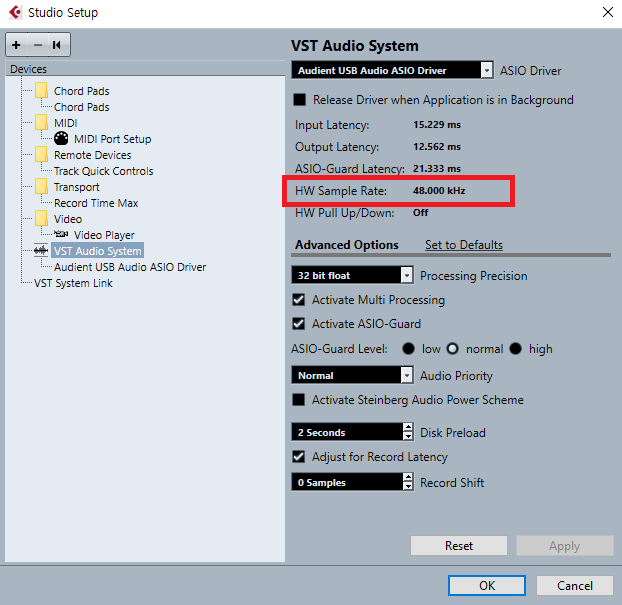
Task: Click the 21.333 ms ASIO-Guard latency value
Action: point(437,168)
